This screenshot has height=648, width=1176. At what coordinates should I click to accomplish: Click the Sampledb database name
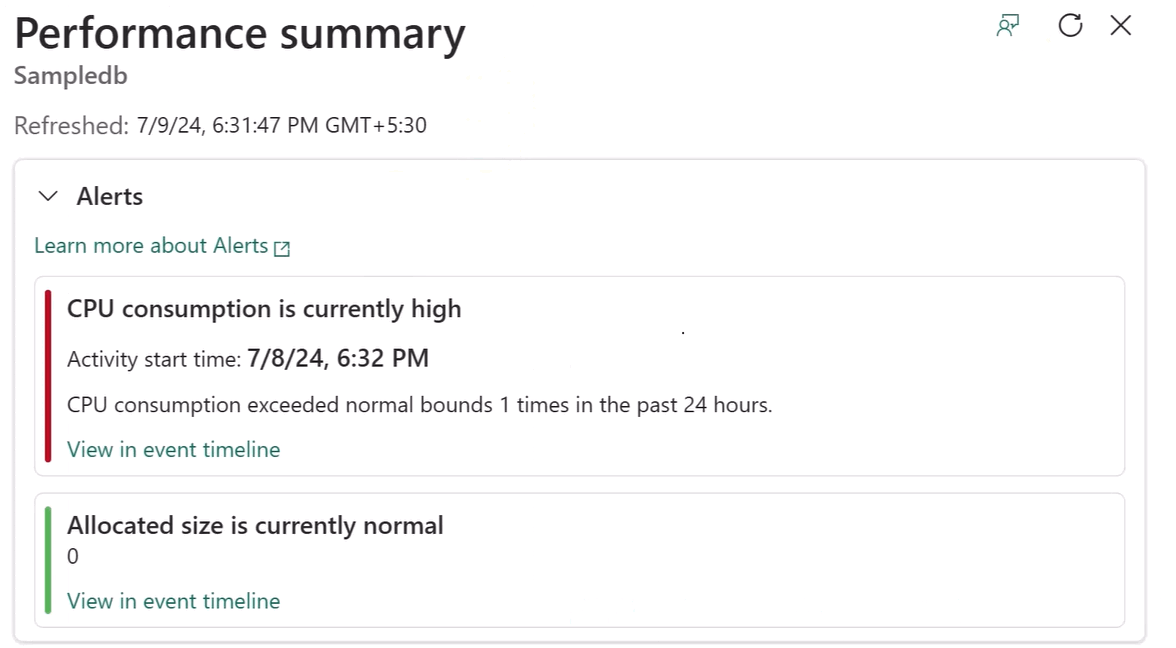70,76
